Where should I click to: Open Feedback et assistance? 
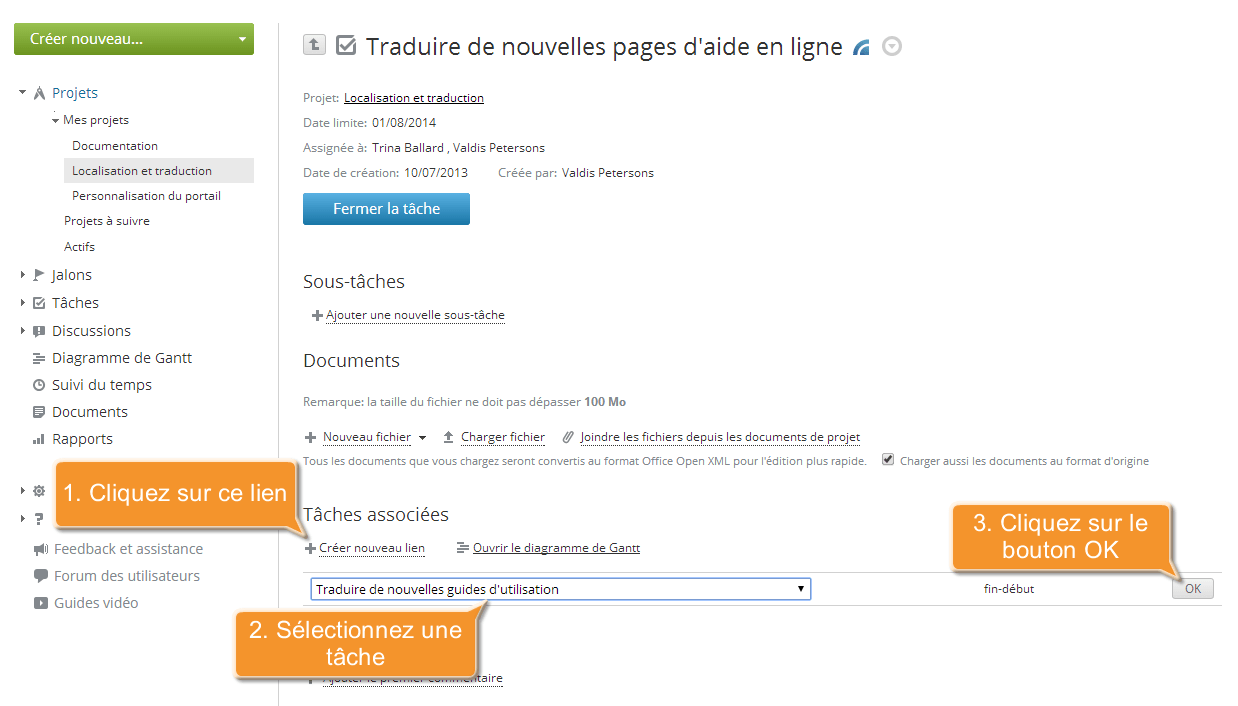tap(128, 549)
